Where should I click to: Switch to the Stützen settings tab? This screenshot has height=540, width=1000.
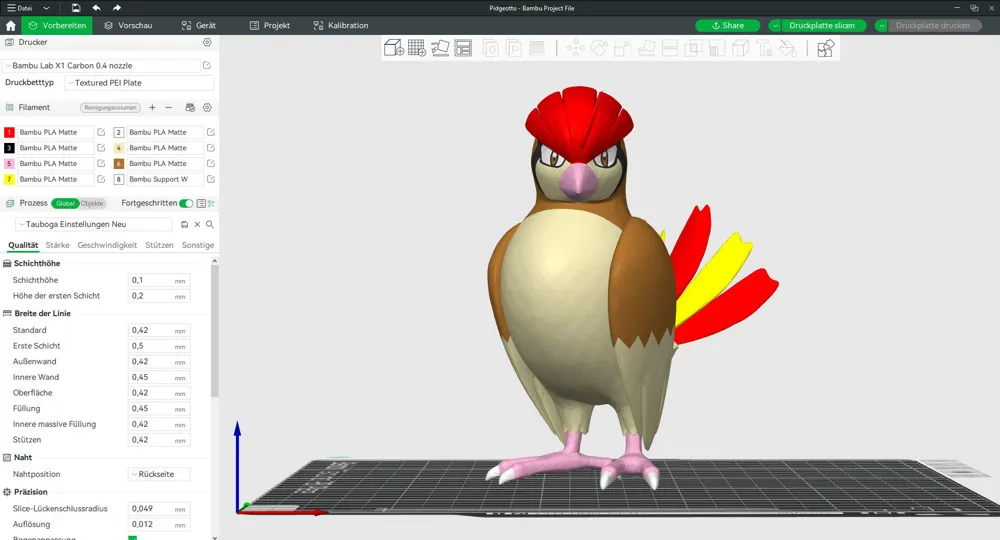(159, 245)
